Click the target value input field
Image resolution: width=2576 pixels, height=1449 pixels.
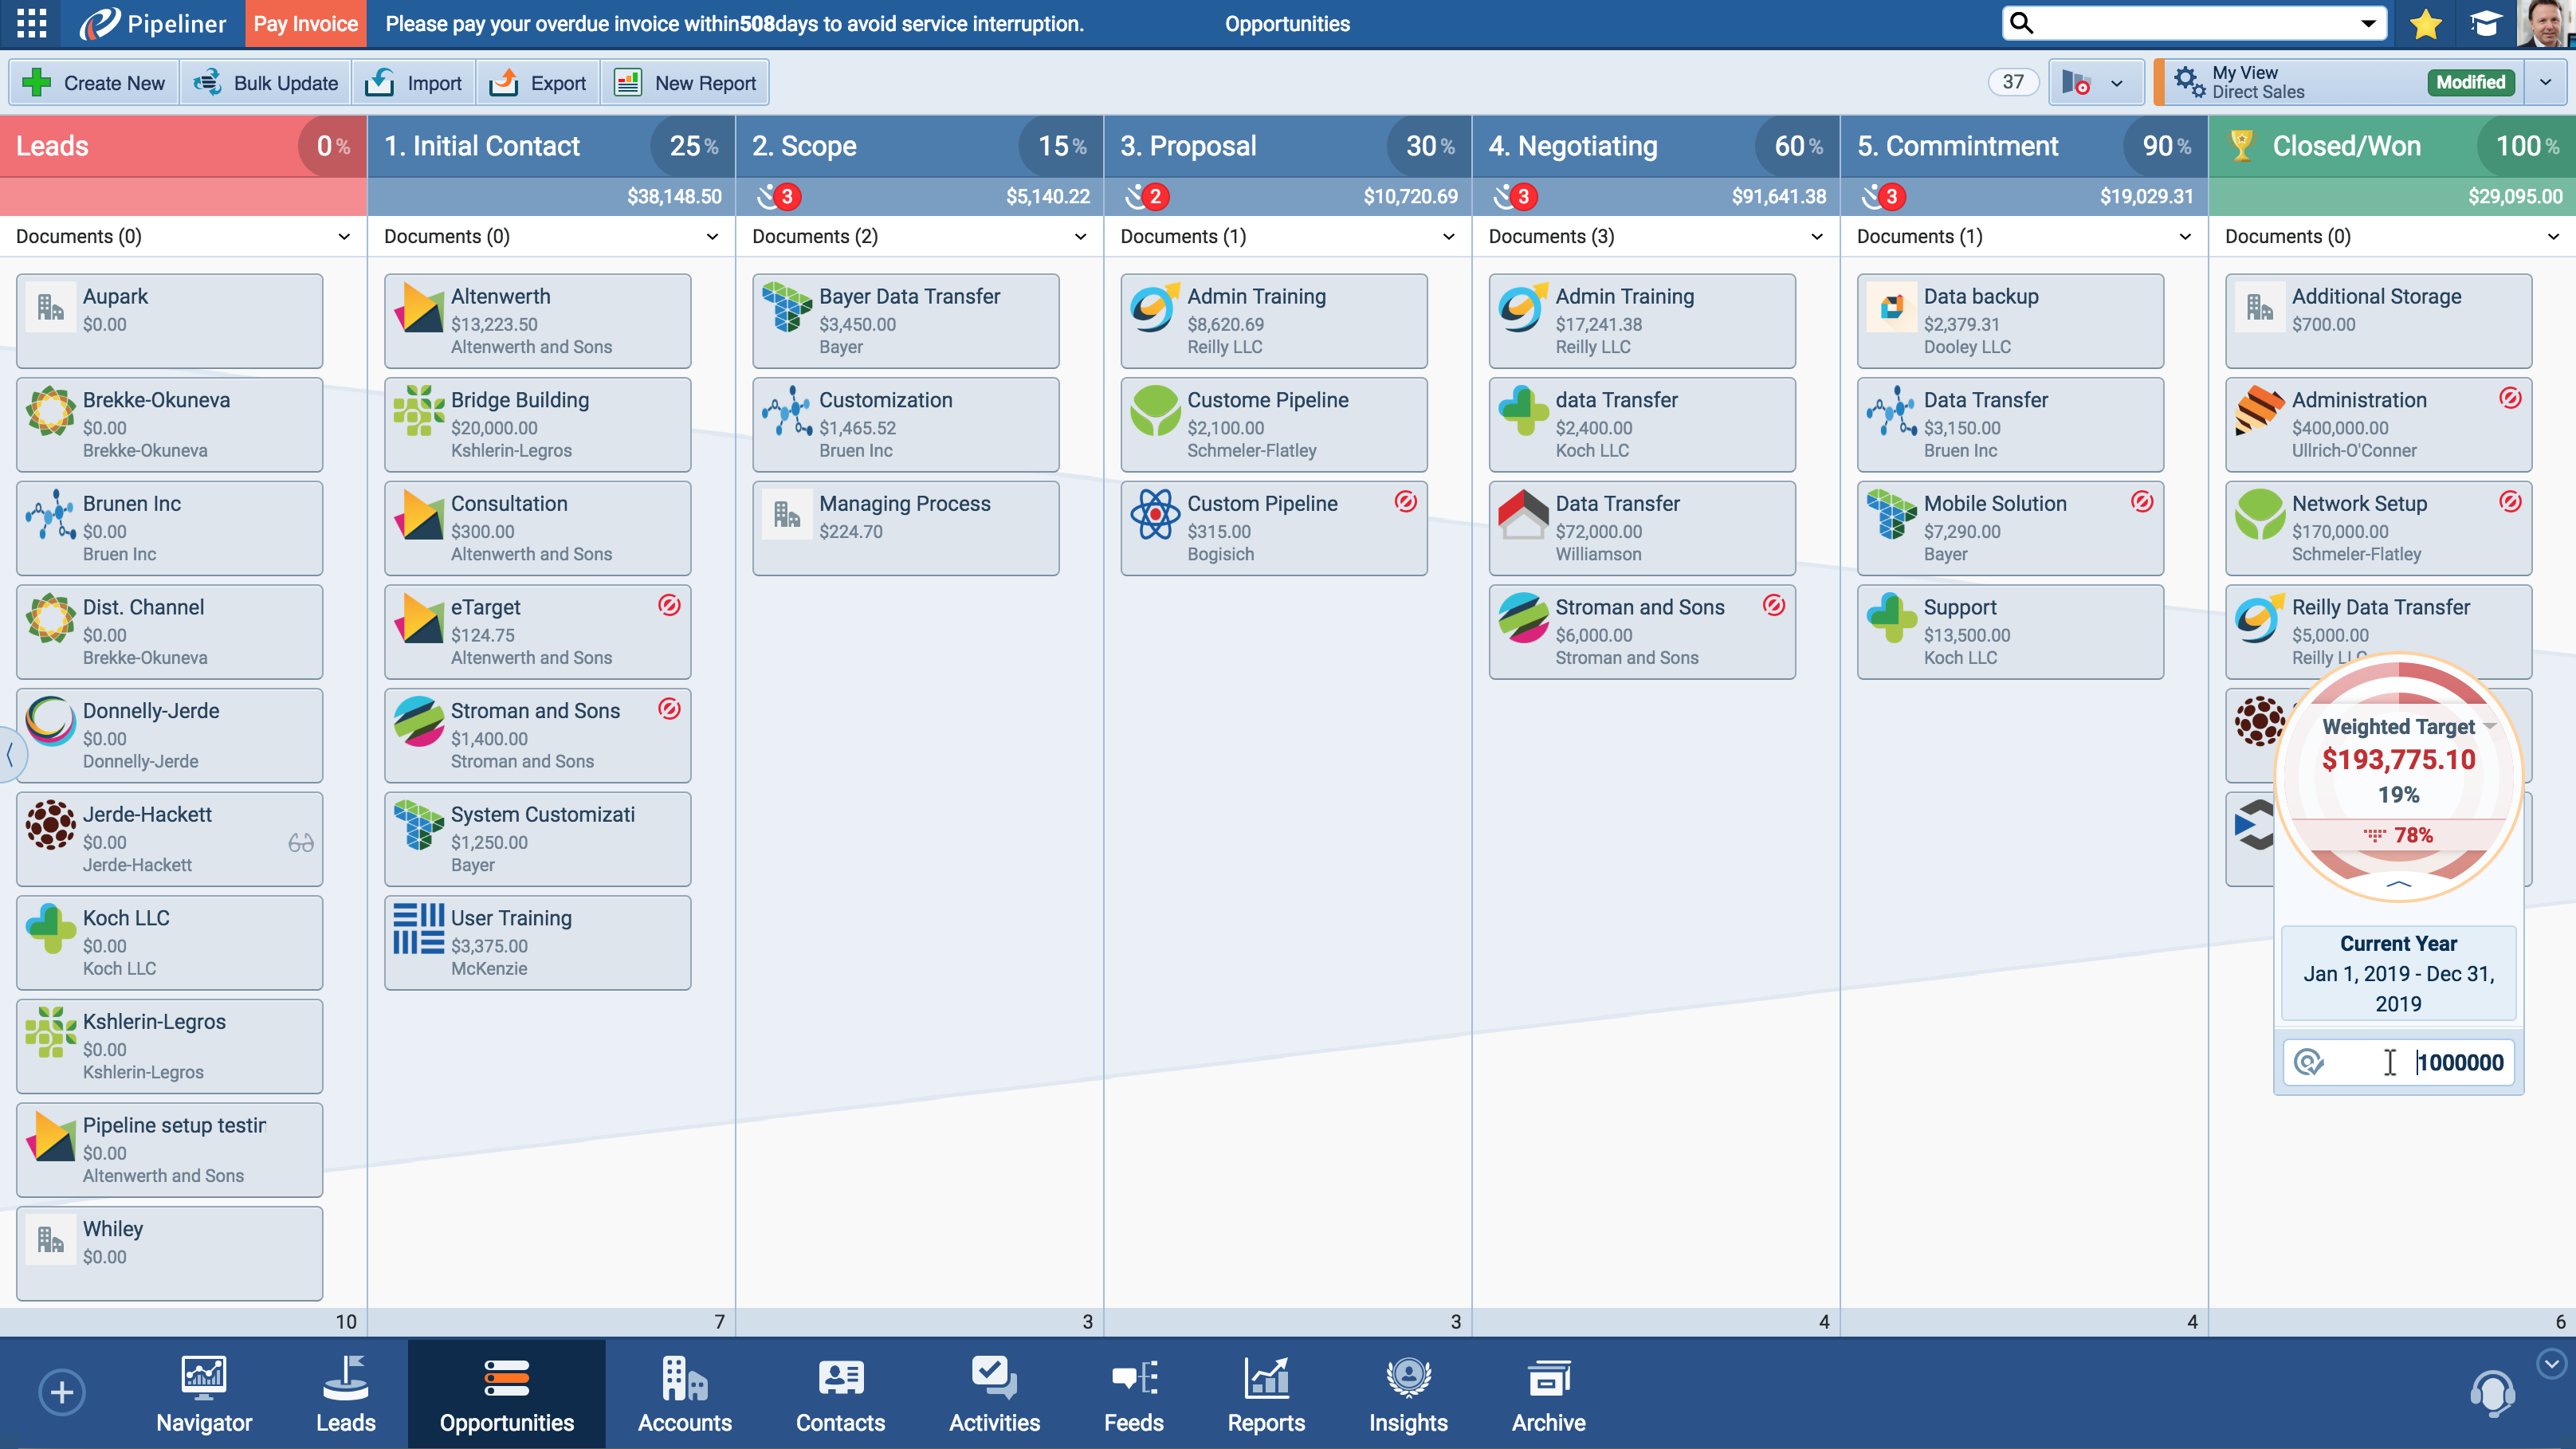[2459, 1062]
